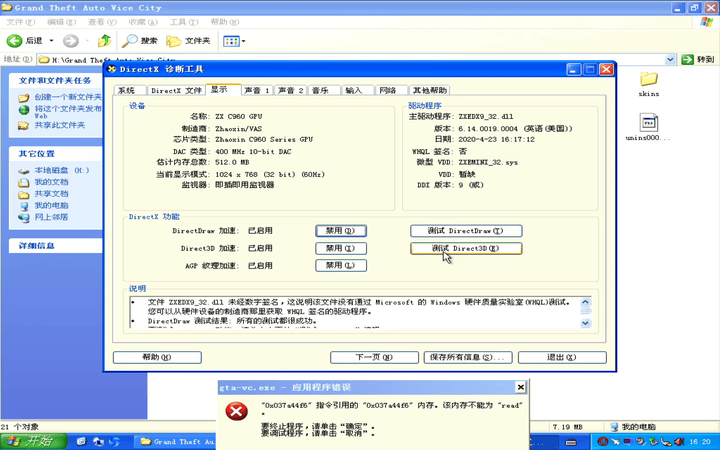The height and width of the screenshot is (450, 720).
Task: Switch to the 输入 tab
Action: [x=358, y=90]
